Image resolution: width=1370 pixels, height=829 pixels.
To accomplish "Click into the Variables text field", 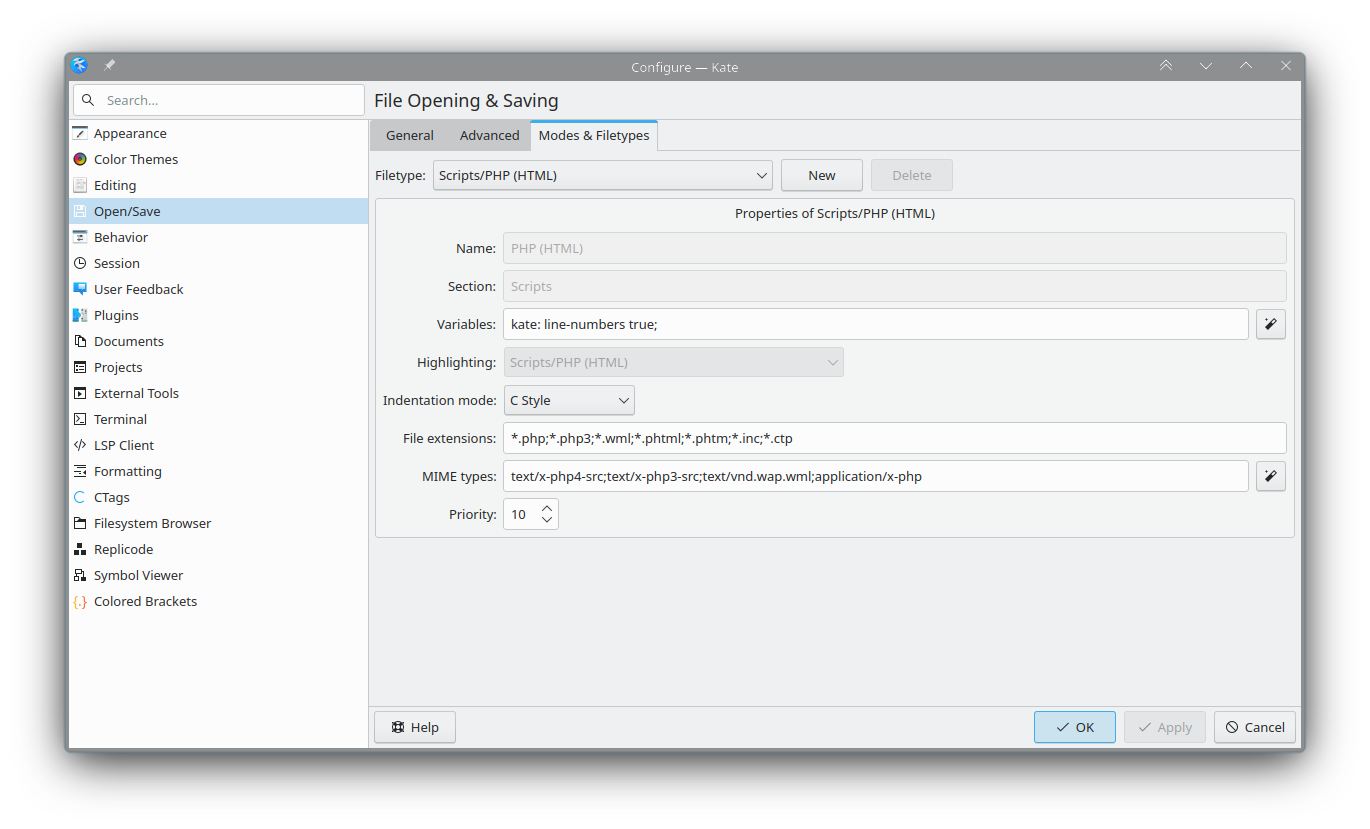I will (x=876, y=324).
